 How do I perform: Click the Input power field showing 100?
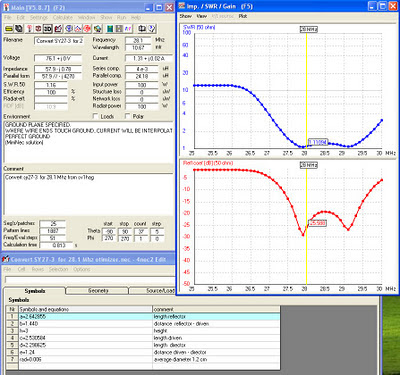coord(142,85)
